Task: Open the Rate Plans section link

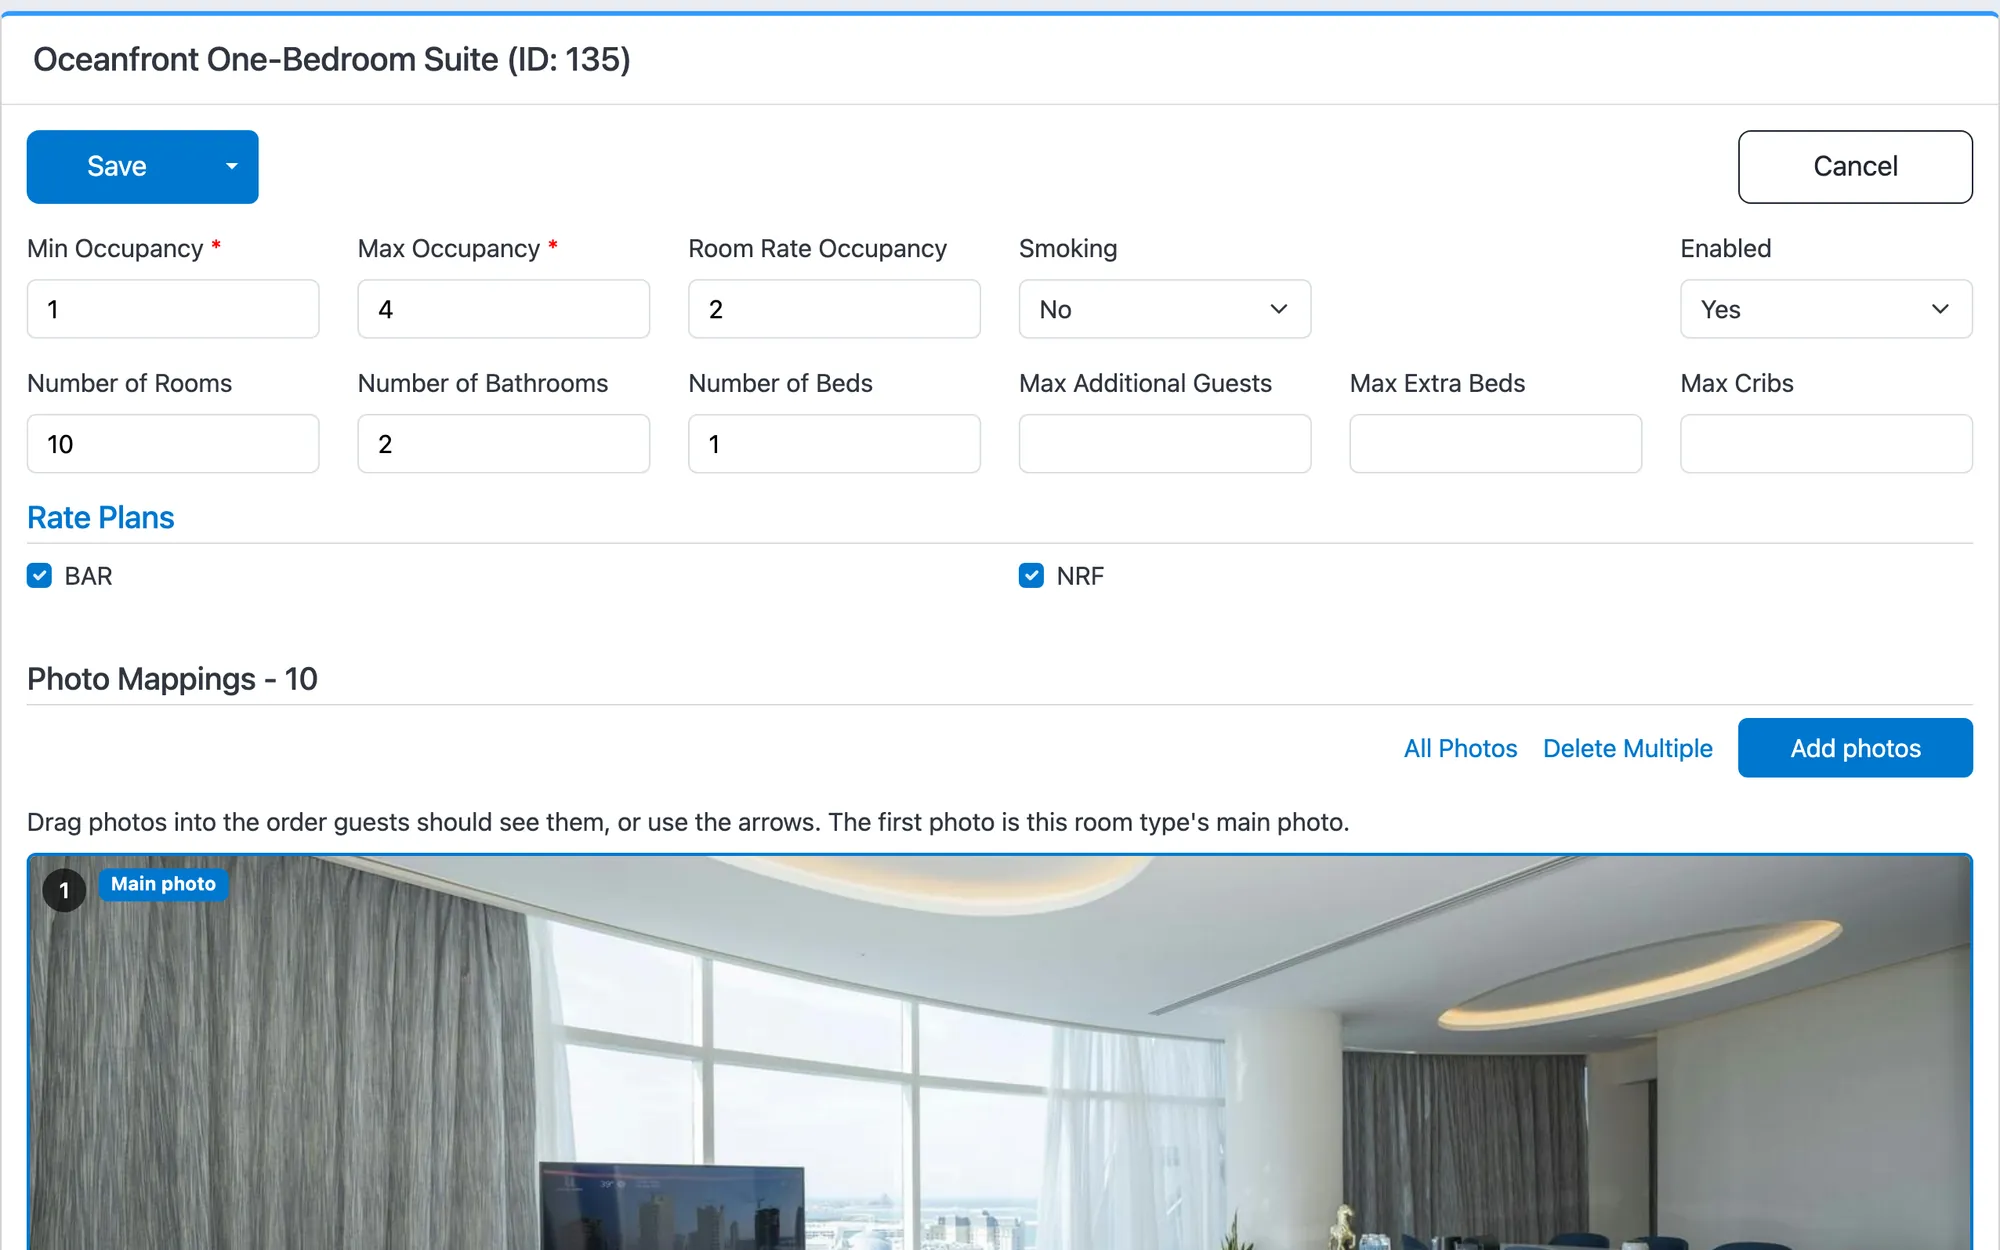Action: point(101,518)
